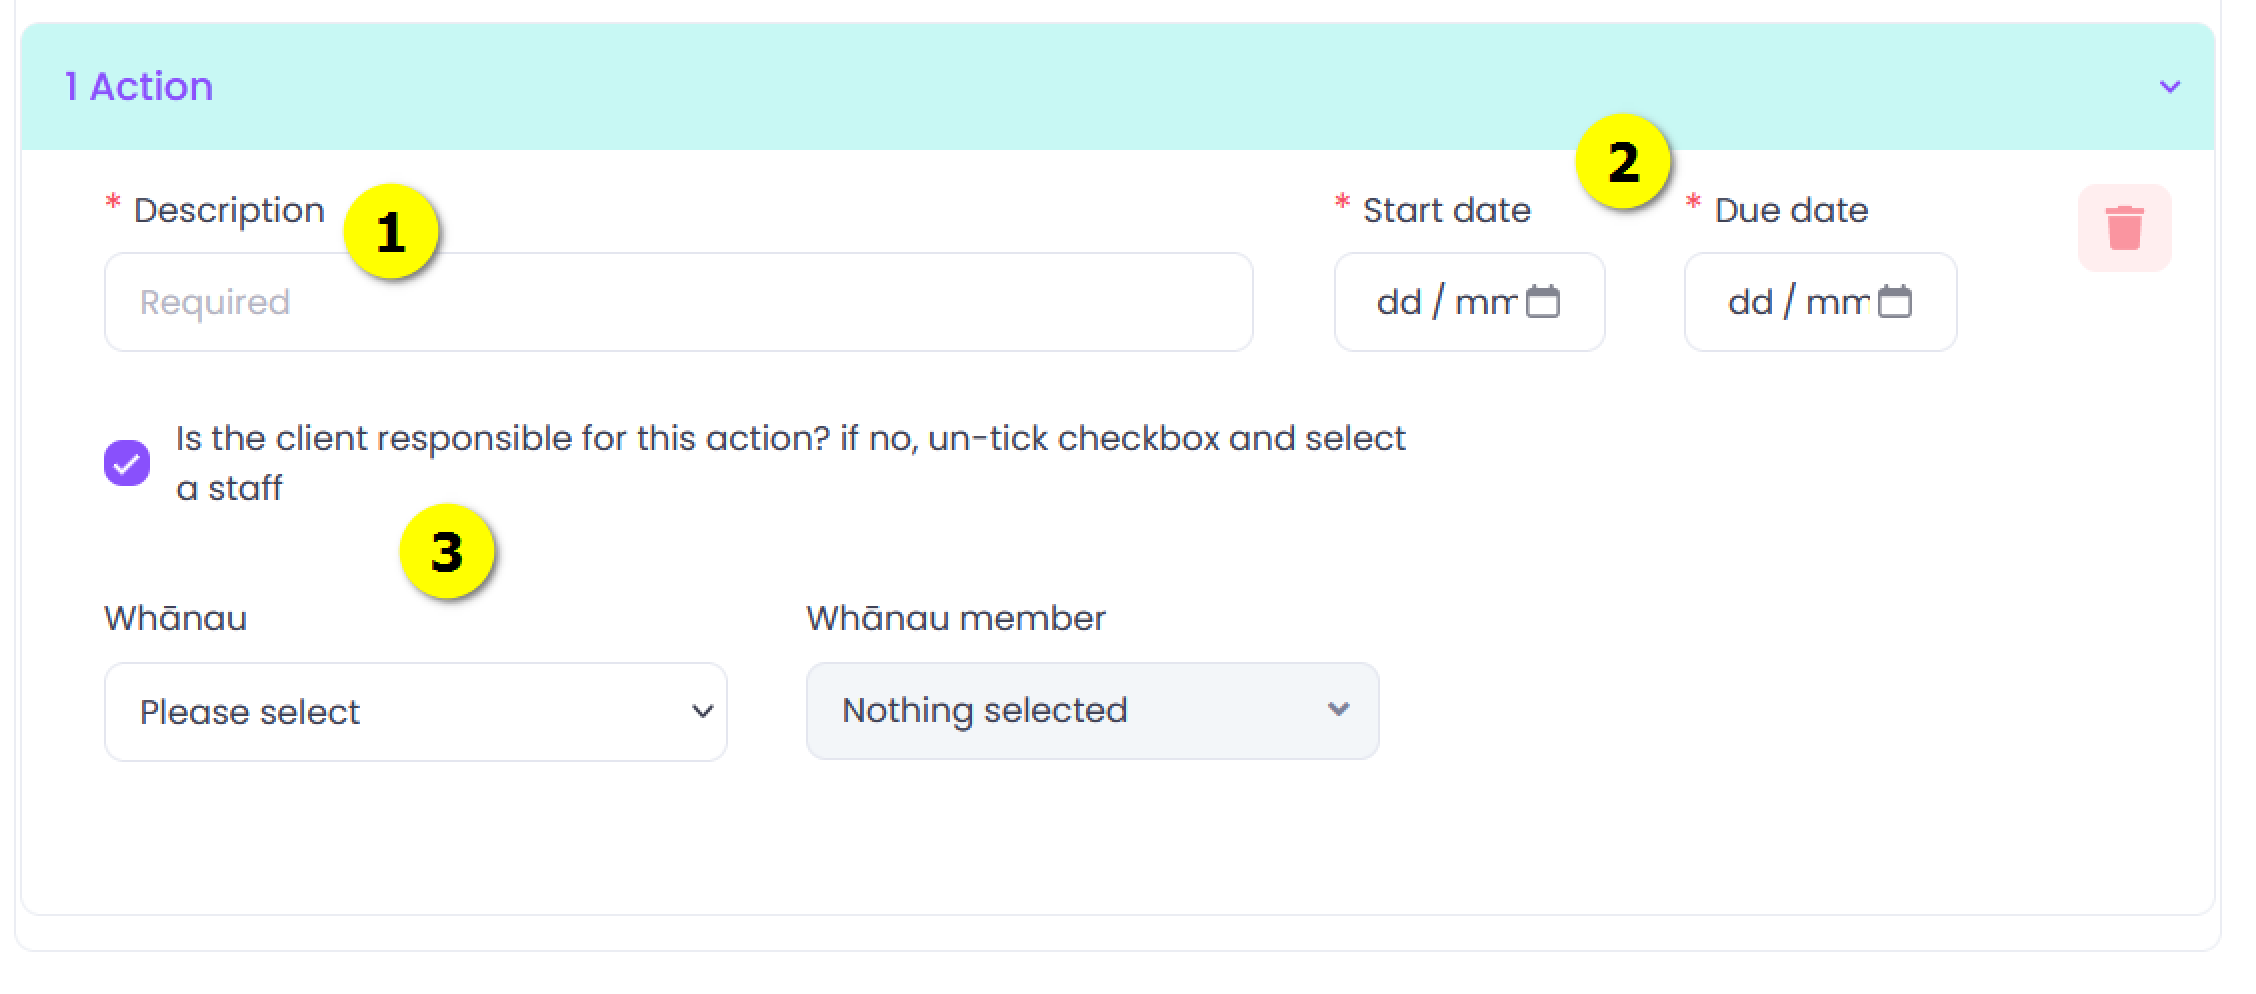This screenshot has width=2256, height=994.
Task: Click the Due date label
Action: coord(1791,210)
